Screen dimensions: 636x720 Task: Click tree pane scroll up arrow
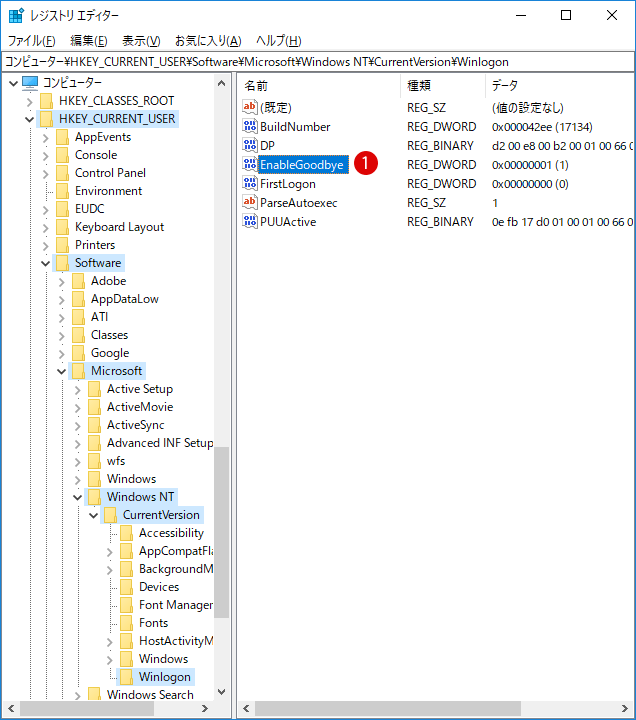pyautogui.click(x=221, y=83)
